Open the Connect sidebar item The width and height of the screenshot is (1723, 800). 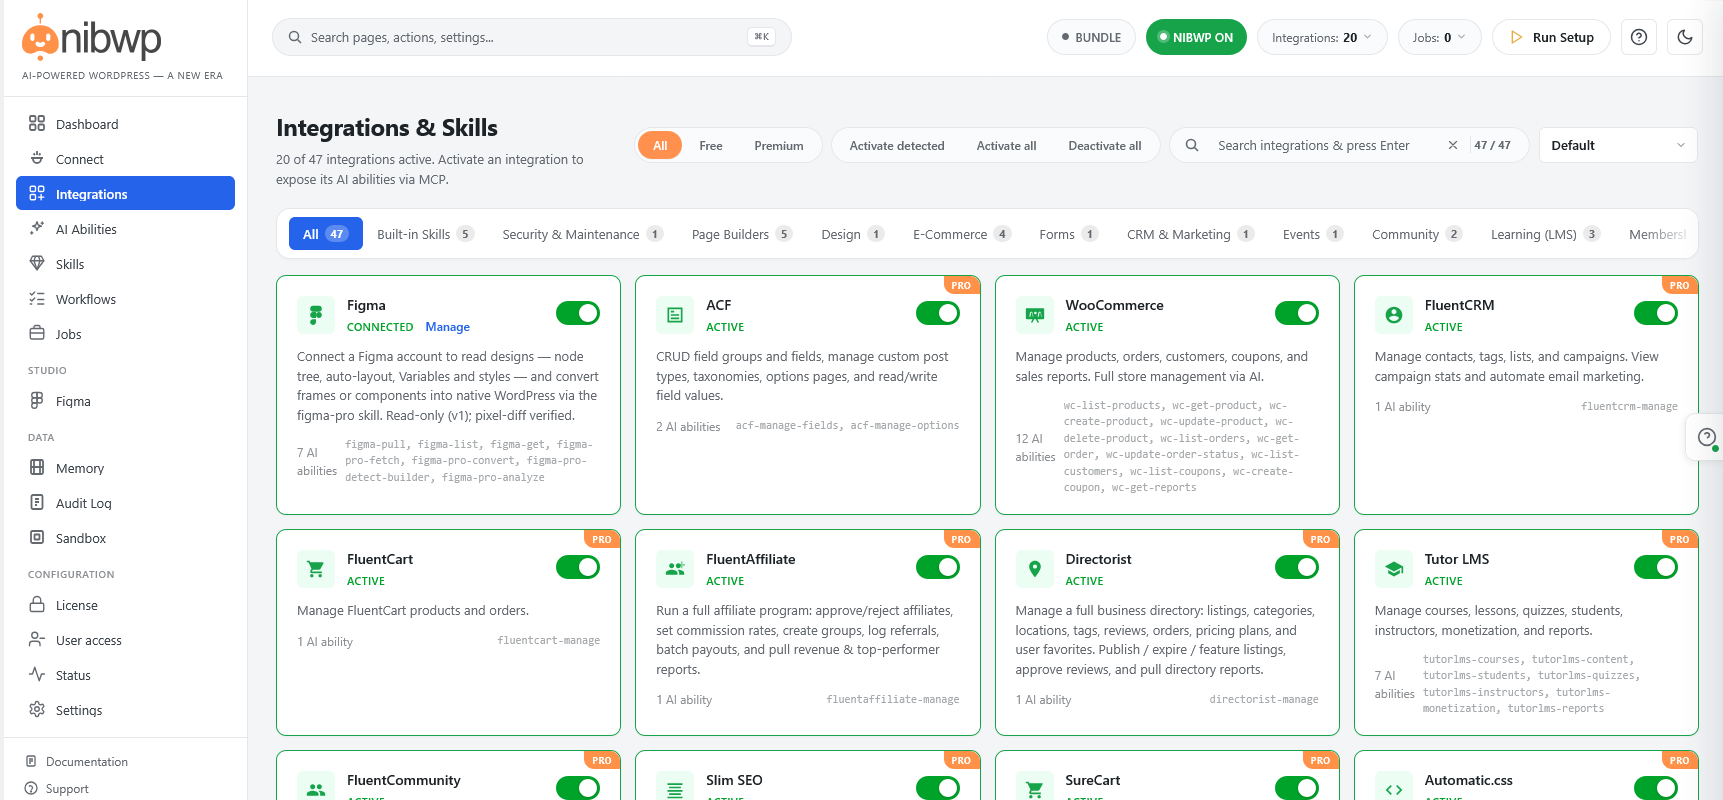(125, 159)
